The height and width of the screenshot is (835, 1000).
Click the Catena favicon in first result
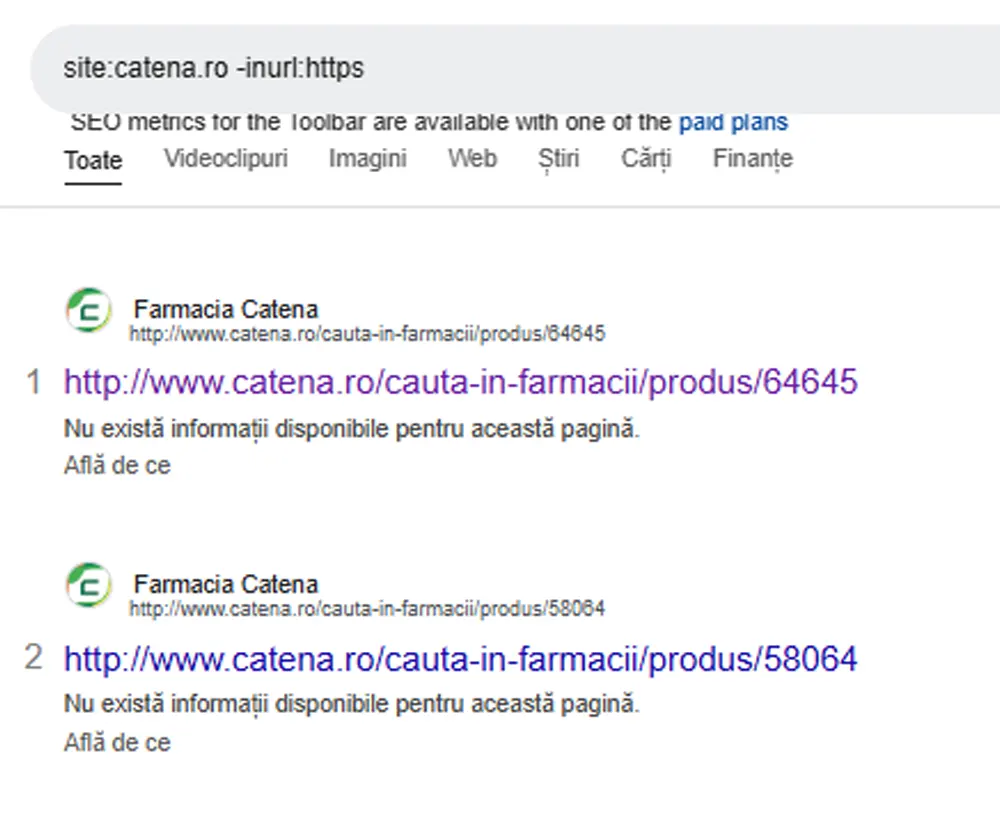89,311
